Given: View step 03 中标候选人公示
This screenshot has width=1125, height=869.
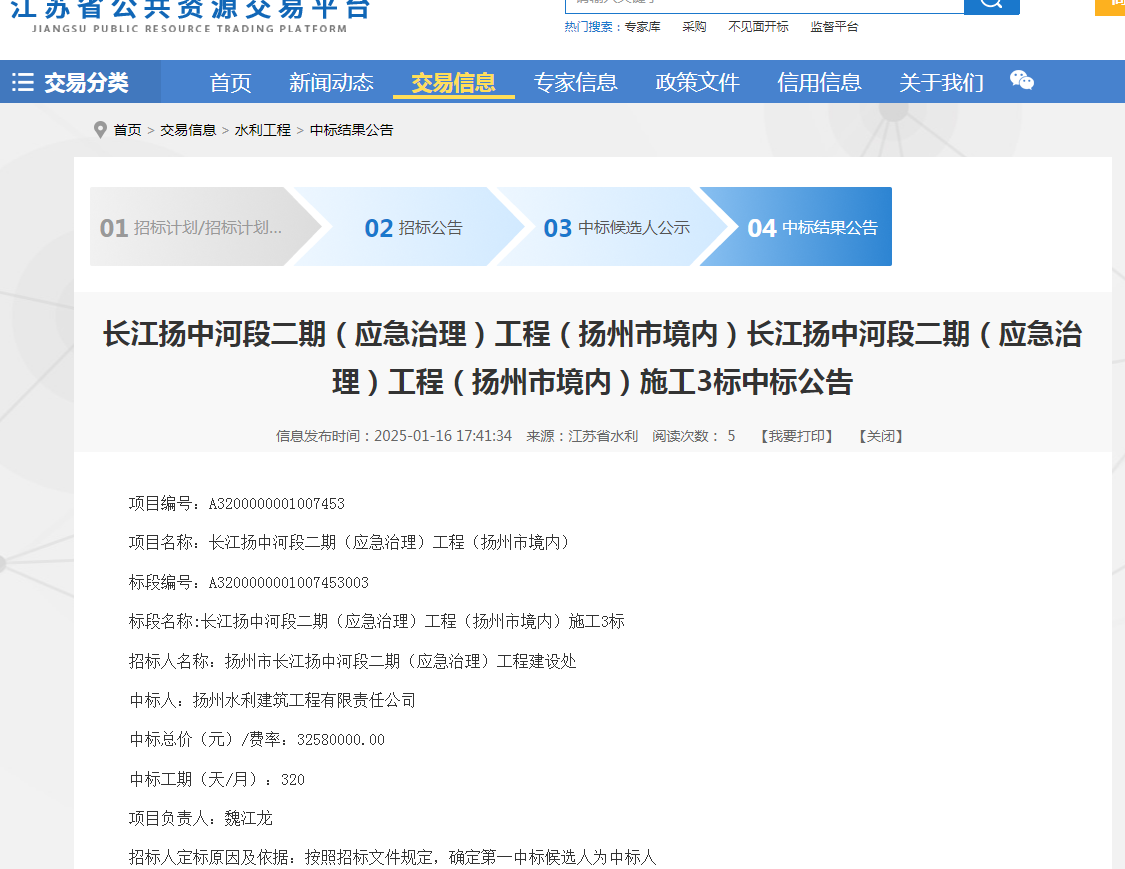Looking at the screenshot, I should (x=616, y=227).
